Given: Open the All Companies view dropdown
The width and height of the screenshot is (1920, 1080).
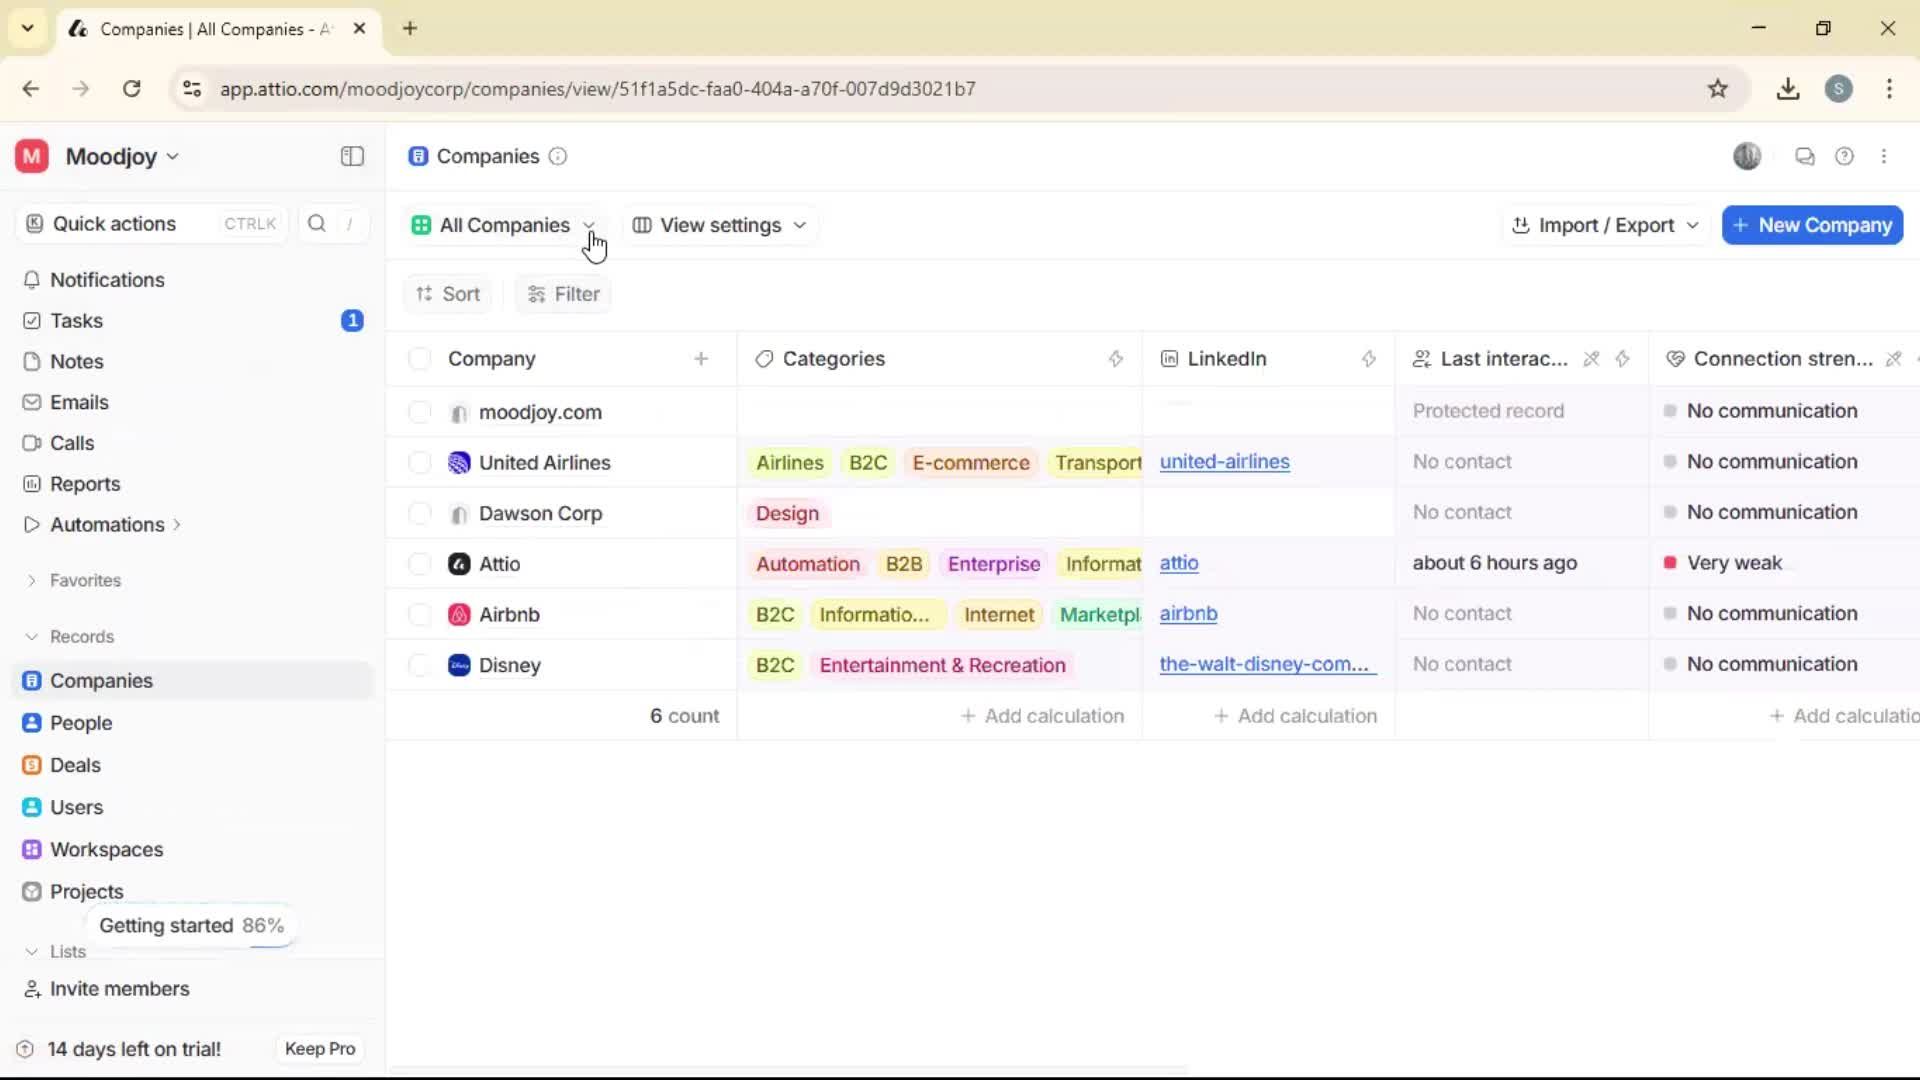Looking at the screenshot, I should 503,225.
